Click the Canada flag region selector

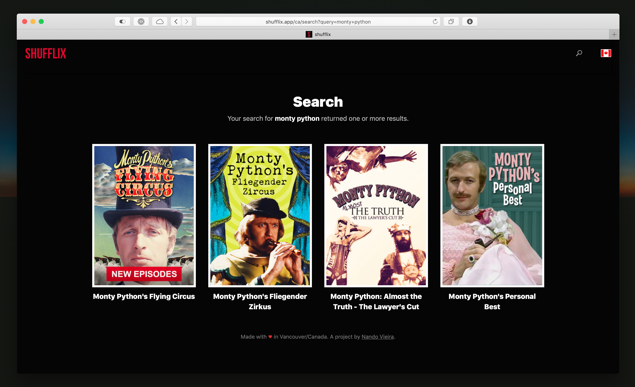(606, 53)
